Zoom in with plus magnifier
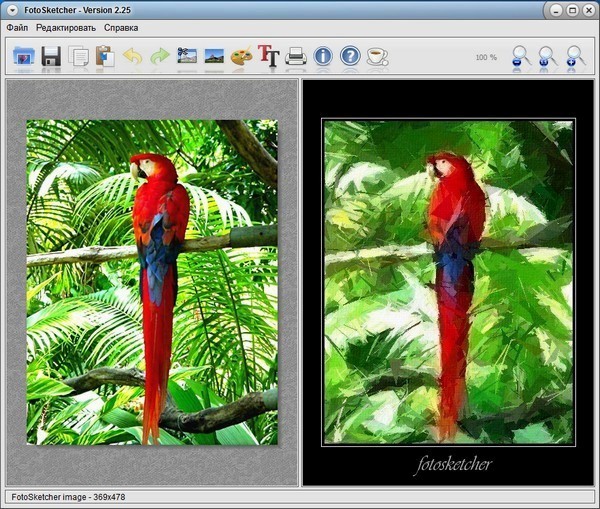Image resolution: width=600 pixels, height=509 pixels. [576, 57]
